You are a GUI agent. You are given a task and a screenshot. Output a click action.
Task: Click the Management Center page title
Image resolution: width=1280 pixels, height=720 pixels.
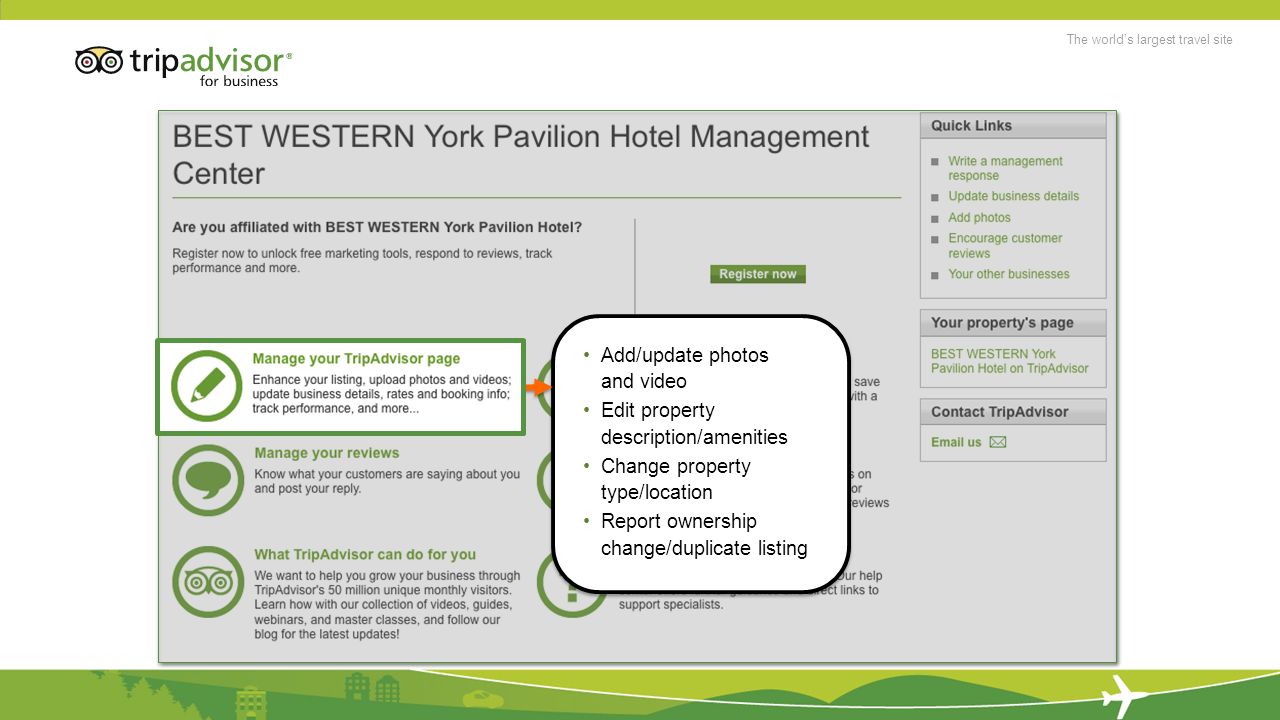521,154
